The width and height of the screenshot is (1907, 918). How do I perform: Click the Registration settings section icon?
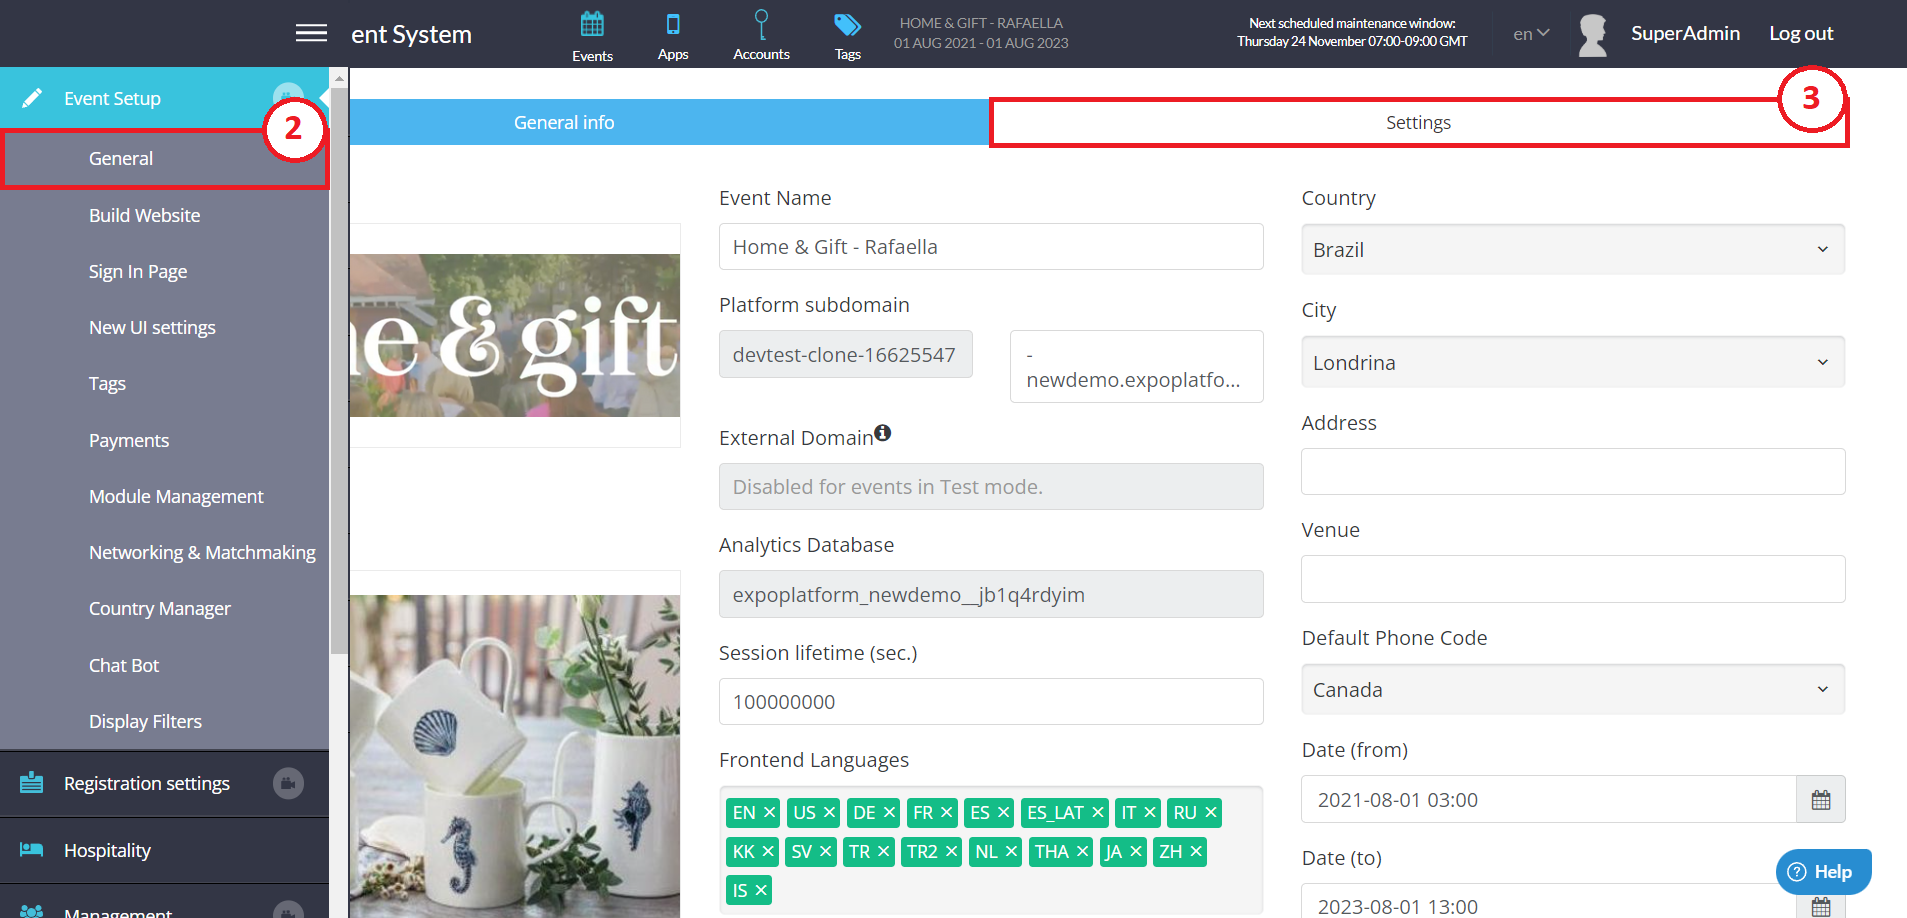pyautogui.click(x=32, y=782)
